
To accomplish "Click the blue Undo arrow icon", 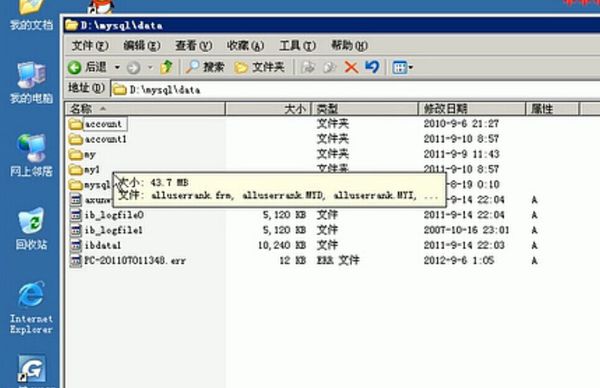I will [372, 67].
